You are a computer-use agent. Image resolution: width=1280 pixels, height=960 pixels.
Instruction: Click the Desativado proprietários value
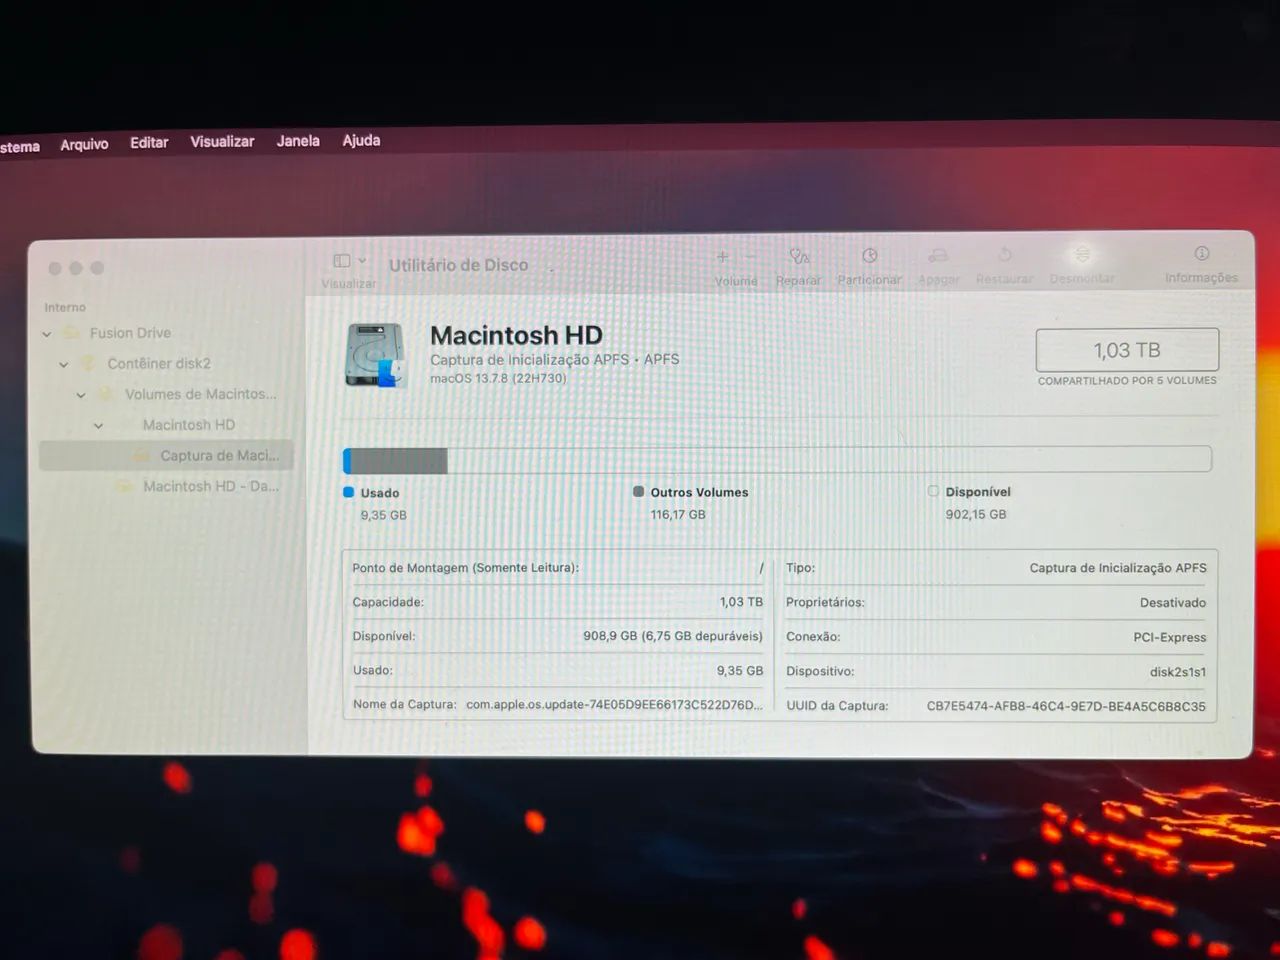(x=1173, y=603)
